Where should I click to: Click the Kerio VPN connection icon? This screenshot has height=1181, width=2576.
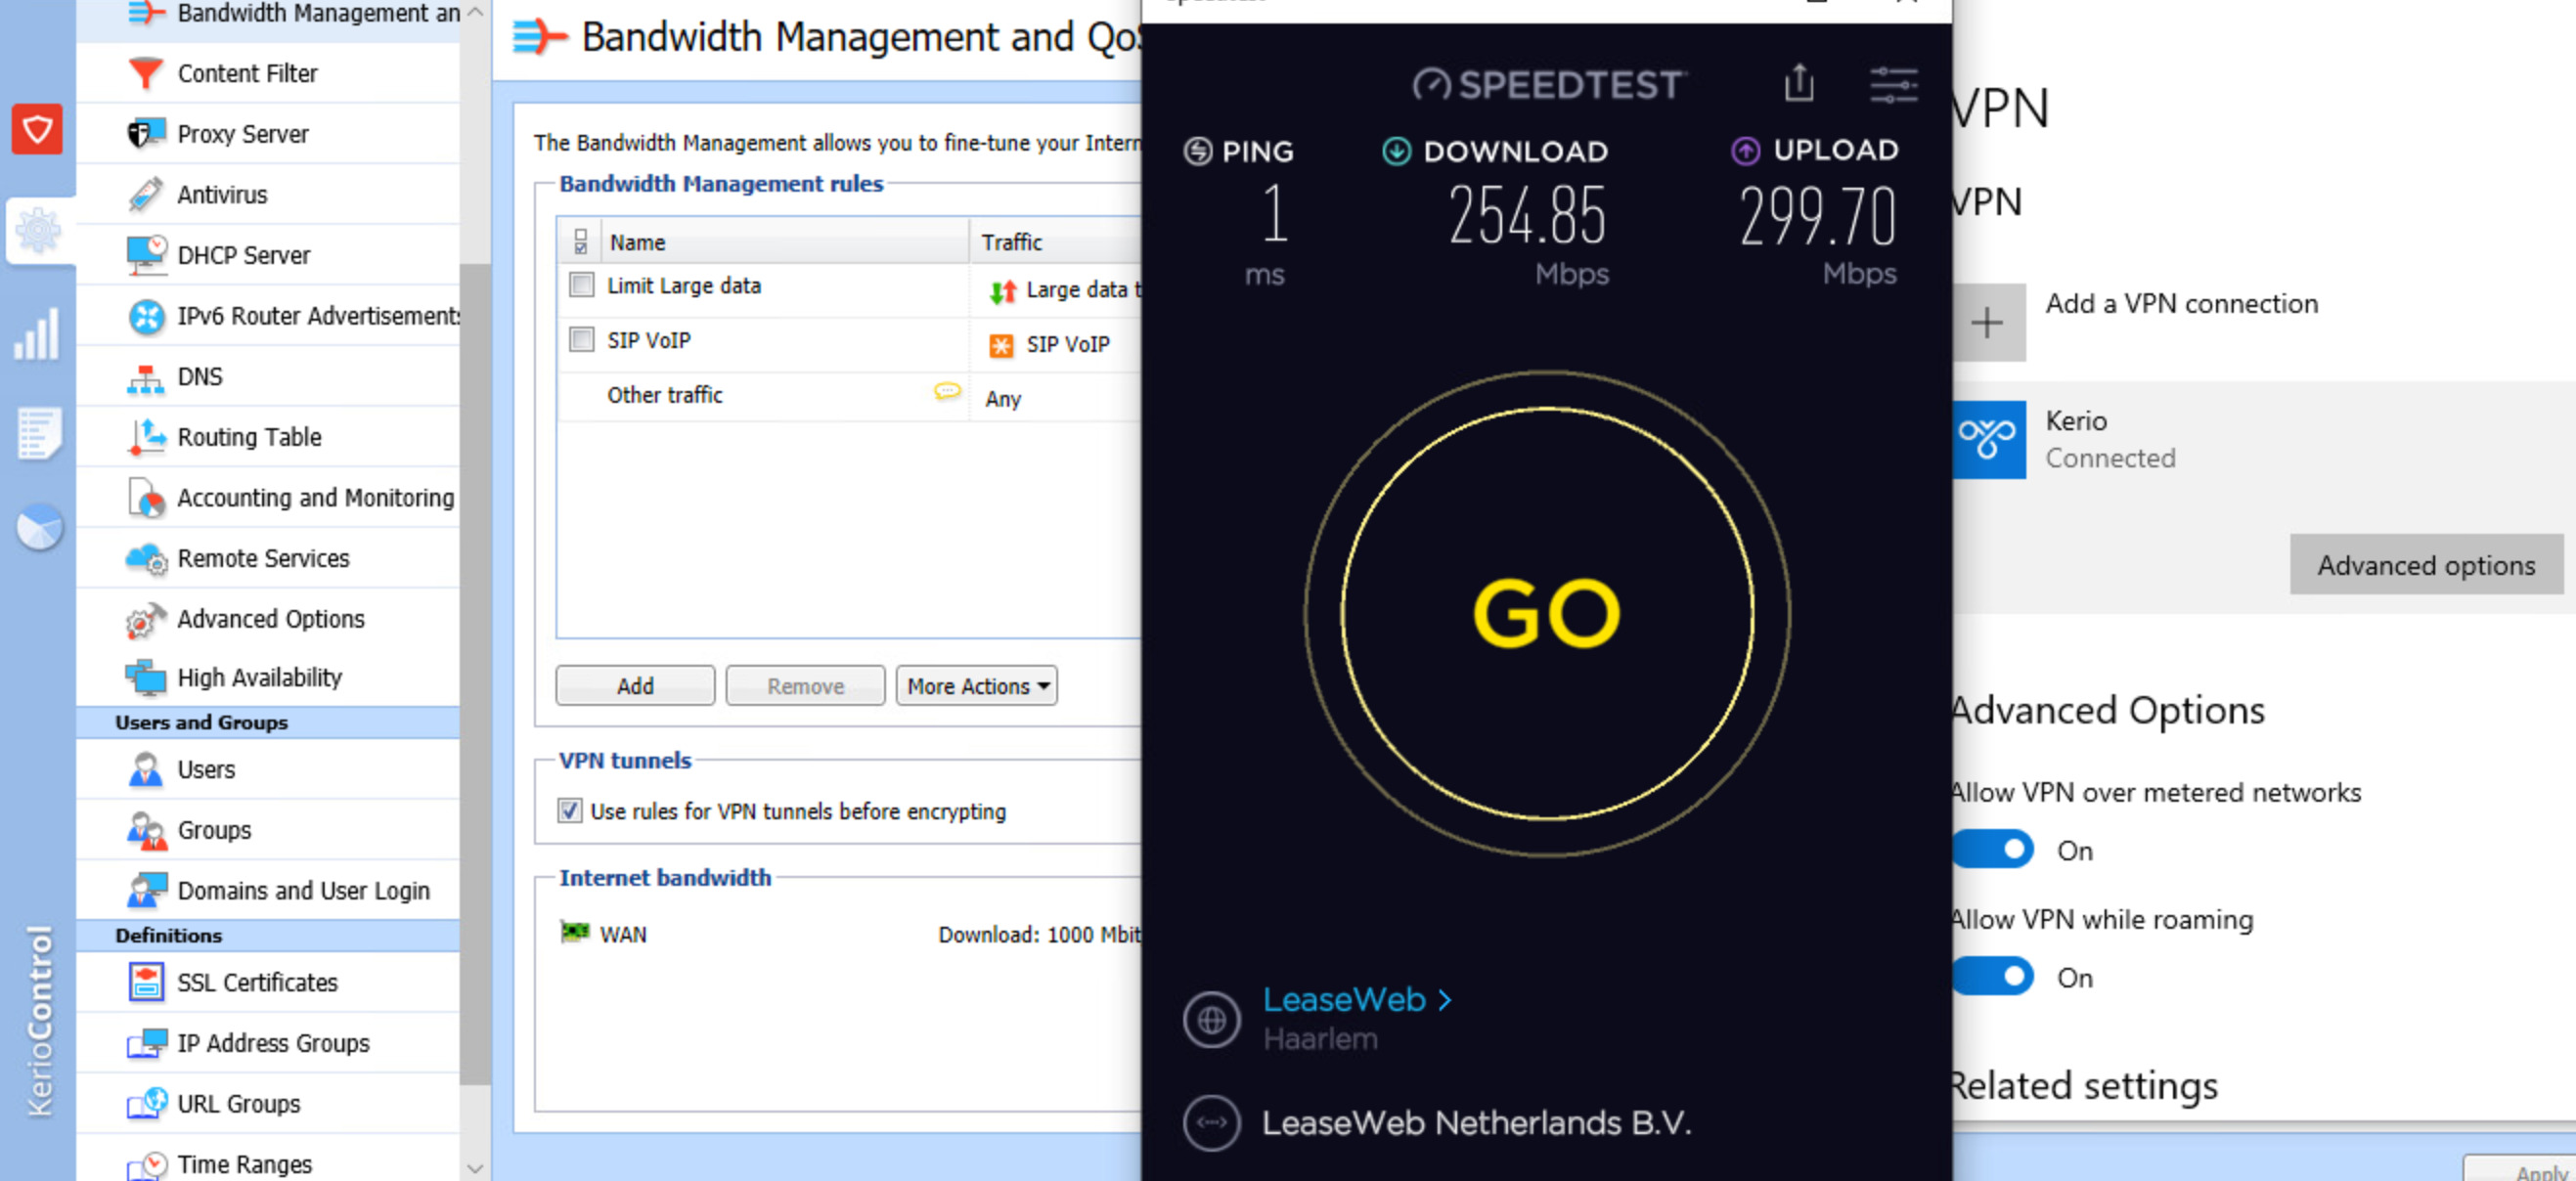[x=1988, y=439]
